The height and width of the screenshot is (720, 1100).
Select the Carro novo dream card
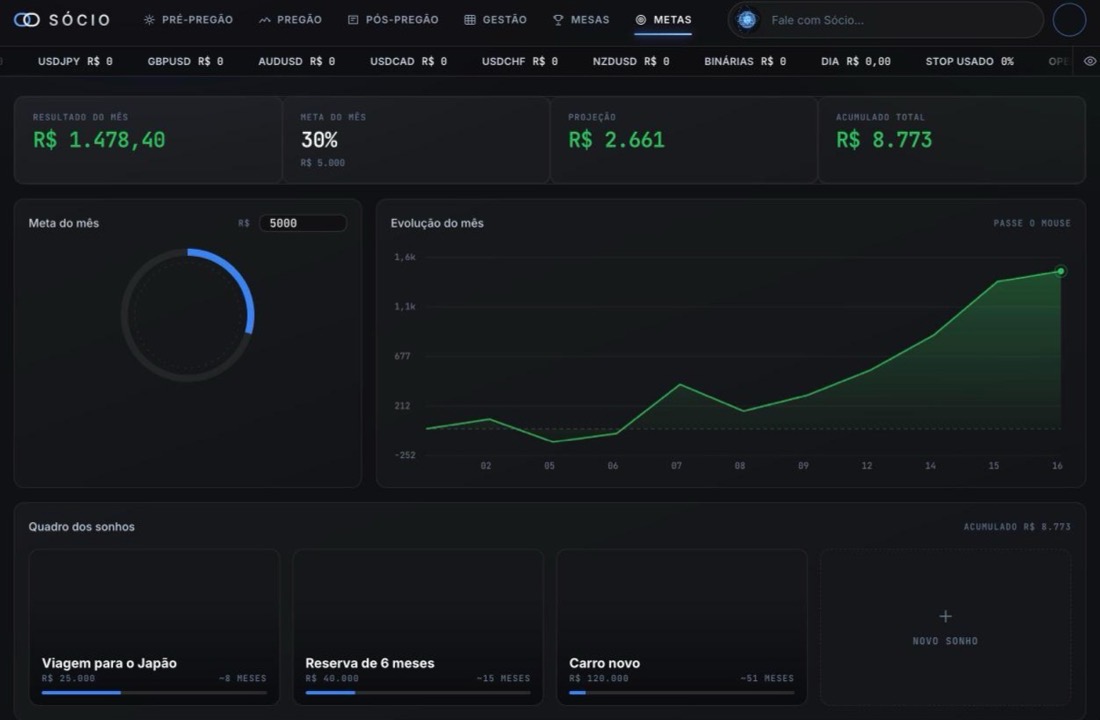click(681, 627)
